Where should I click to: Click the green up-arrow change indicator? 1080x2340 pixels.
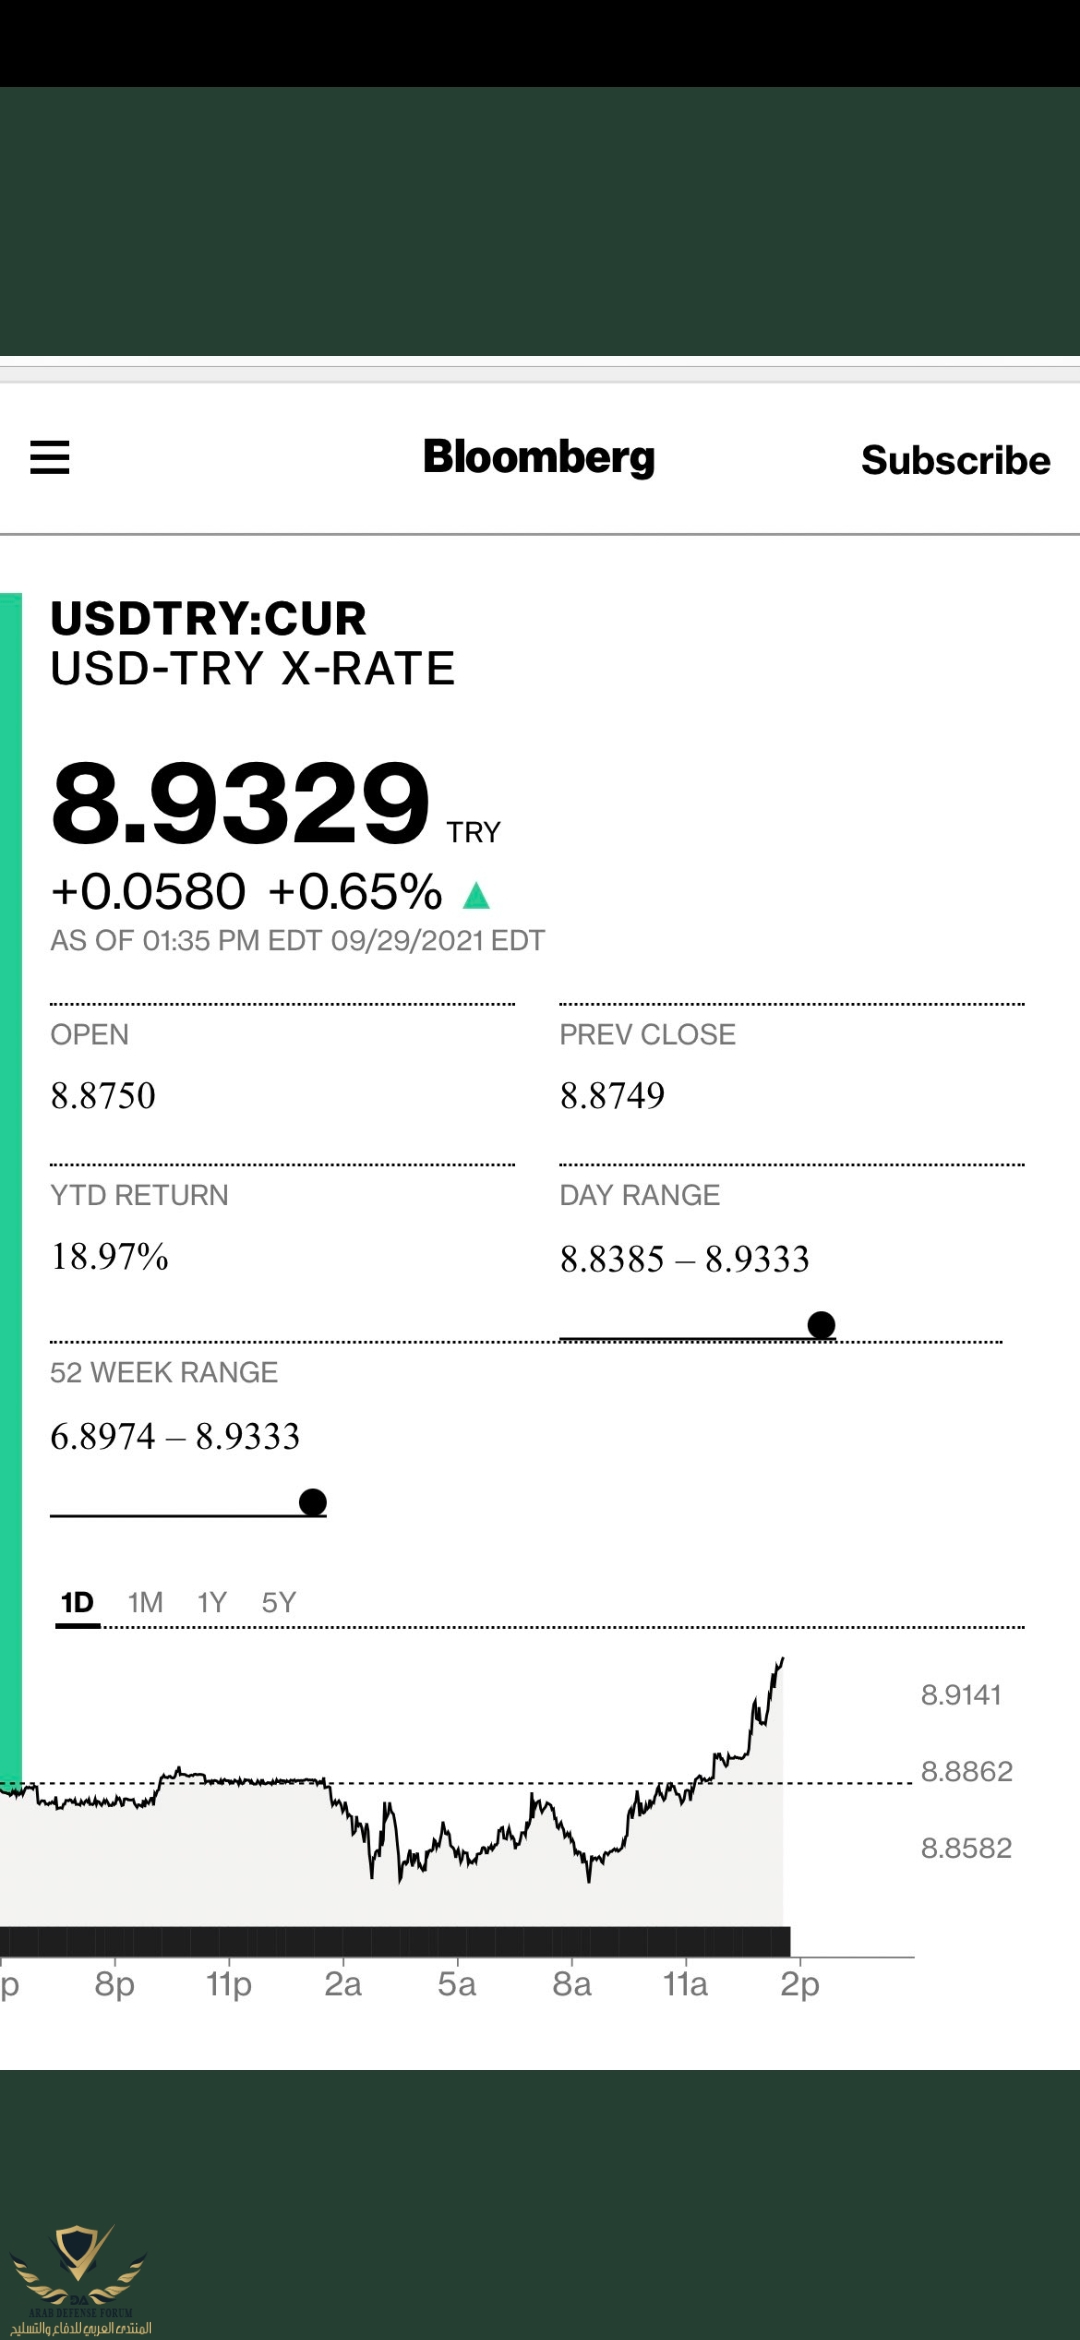pos(477,894)
